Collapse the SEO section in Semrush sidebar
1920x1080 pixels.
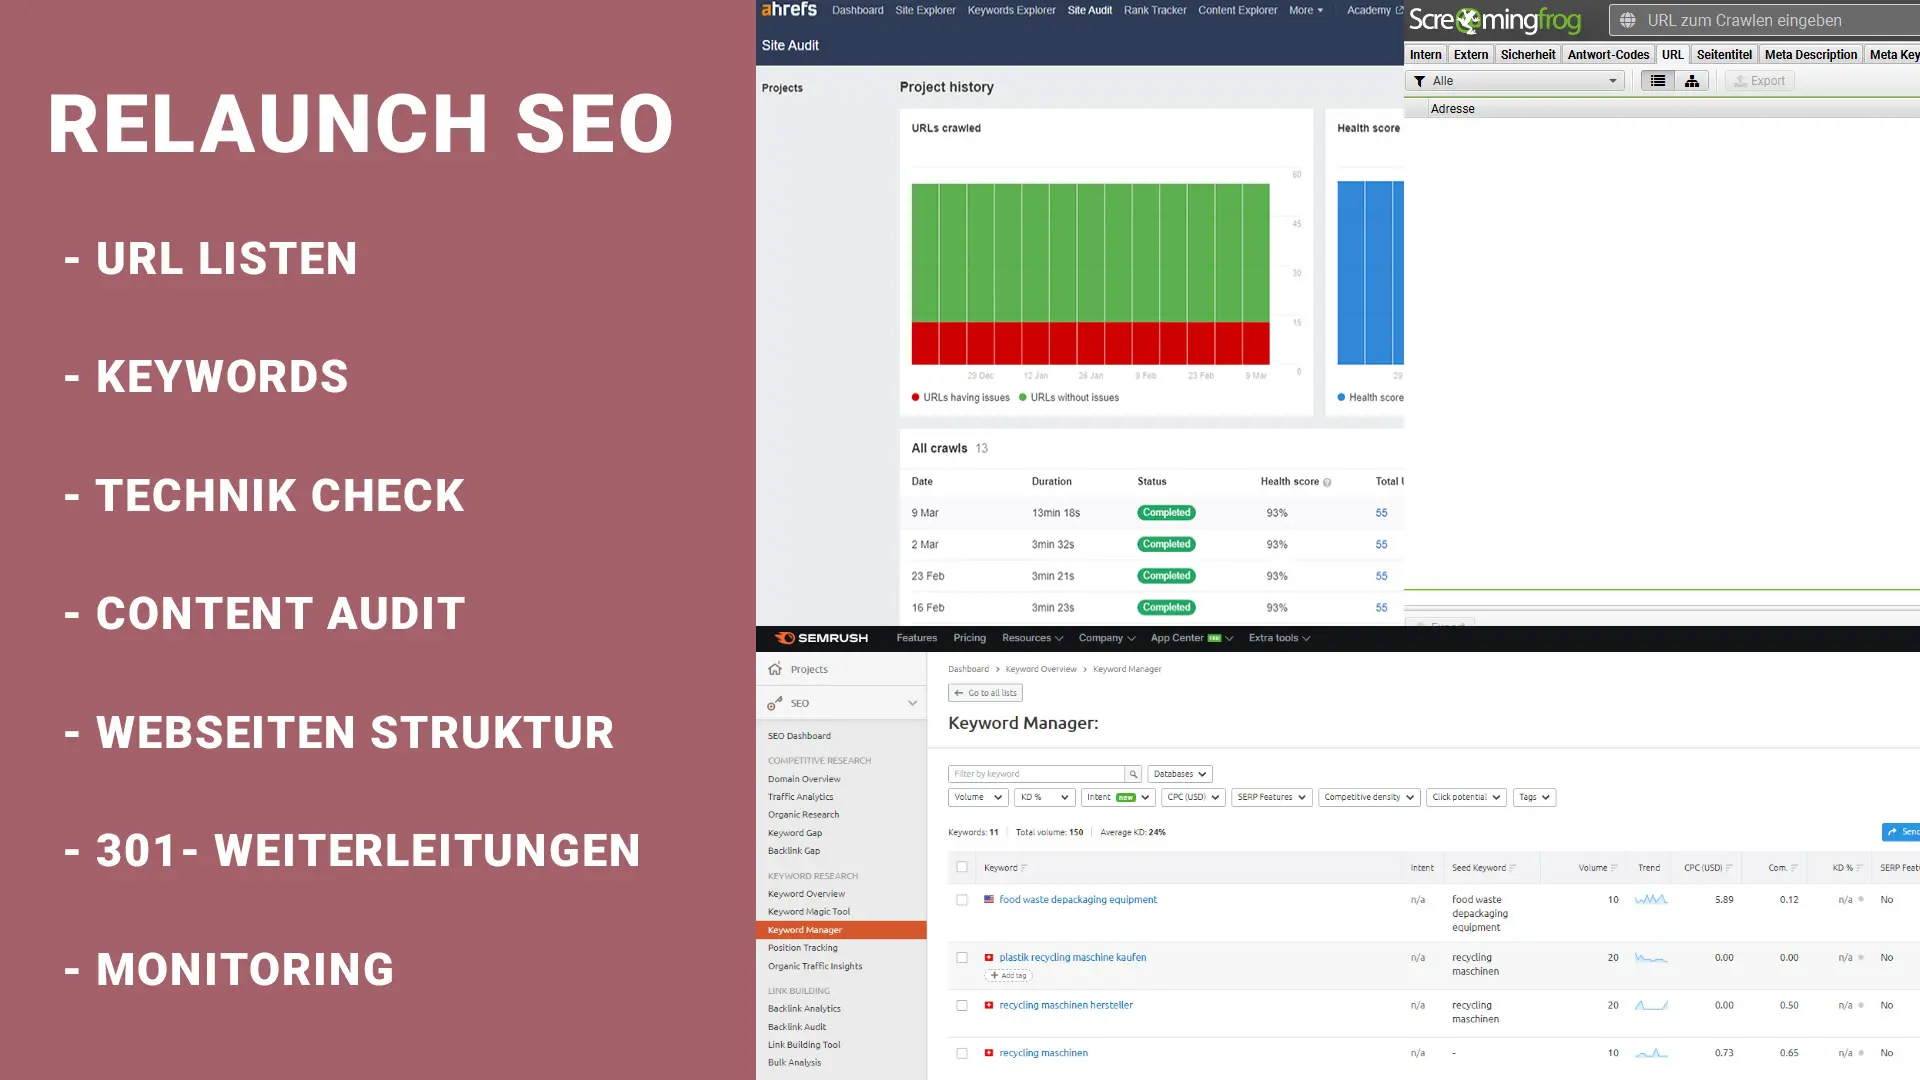[x=912, y=703]
